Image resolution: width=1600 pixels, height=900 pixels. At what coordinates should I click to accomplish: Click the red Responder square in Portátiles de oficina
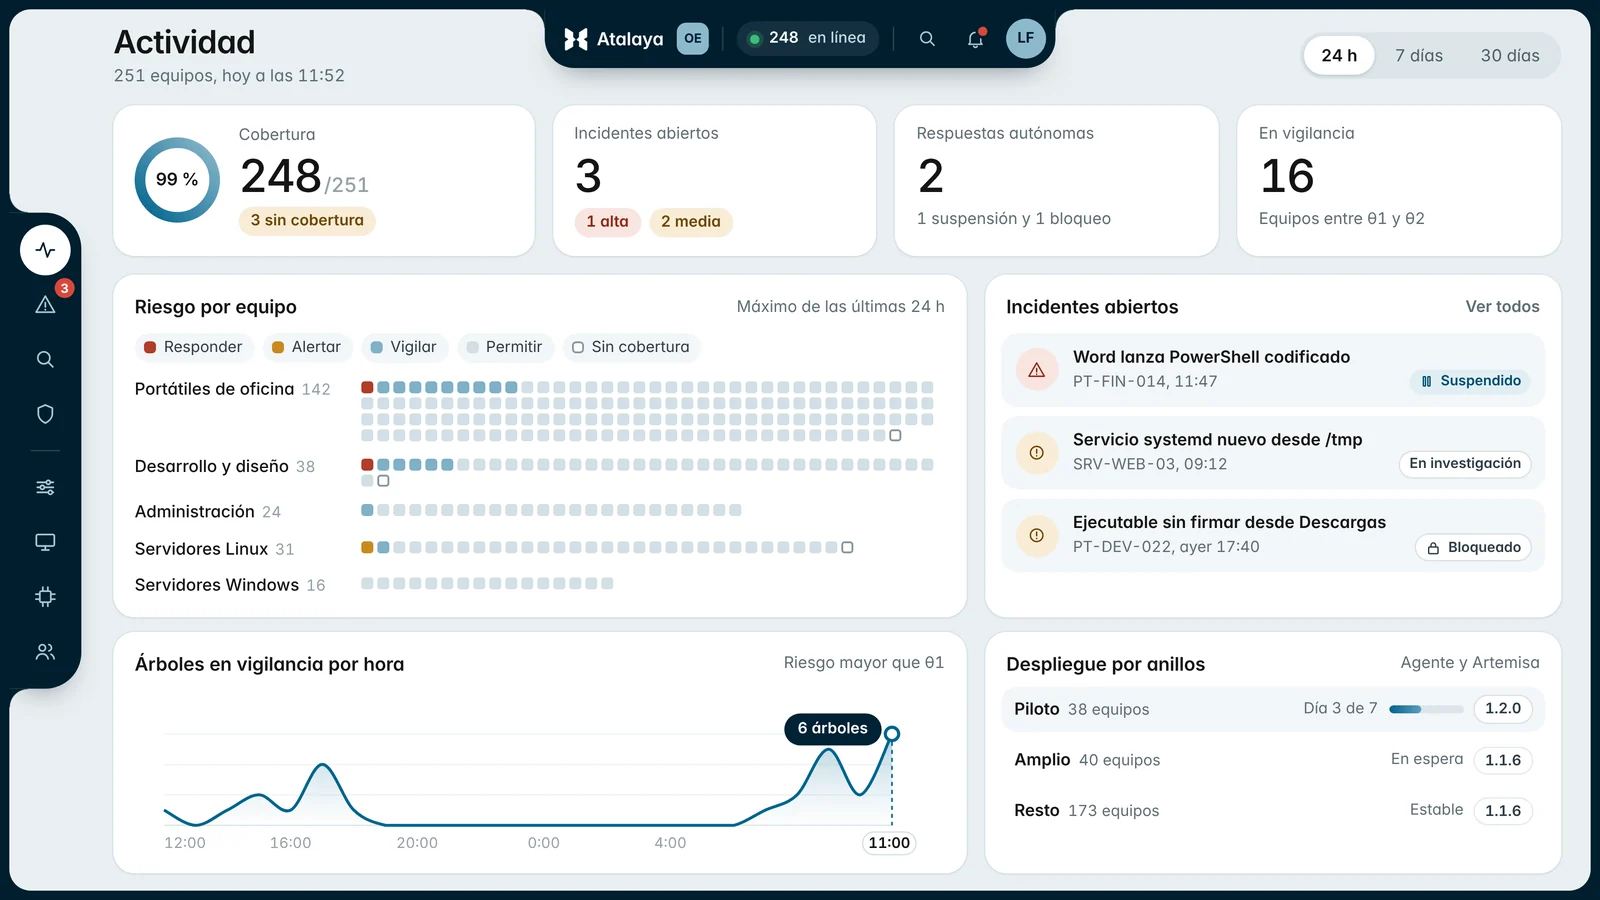click(367, 387)
